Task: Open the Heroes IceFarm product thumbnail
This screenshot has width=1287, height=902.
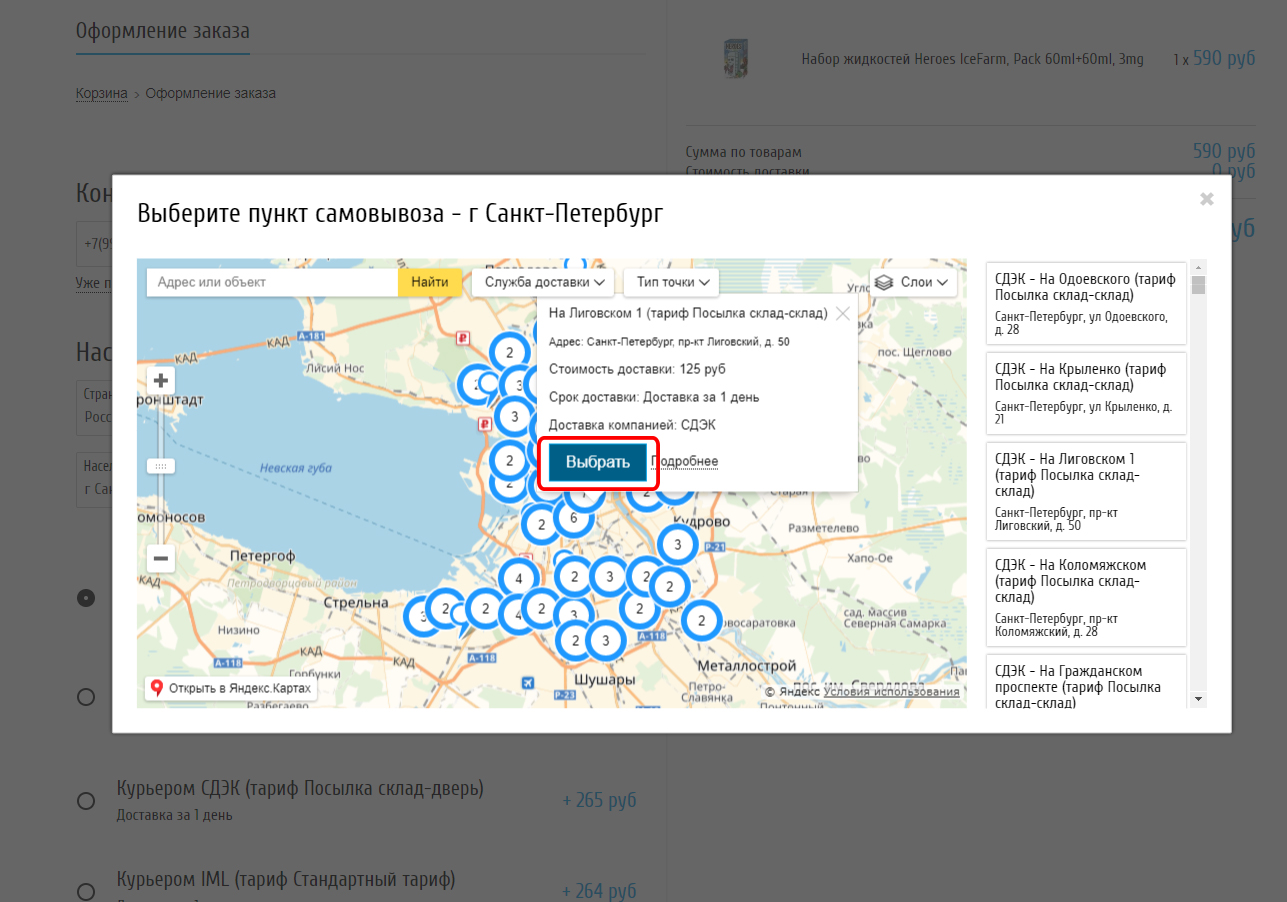Action: pos(736,59)
